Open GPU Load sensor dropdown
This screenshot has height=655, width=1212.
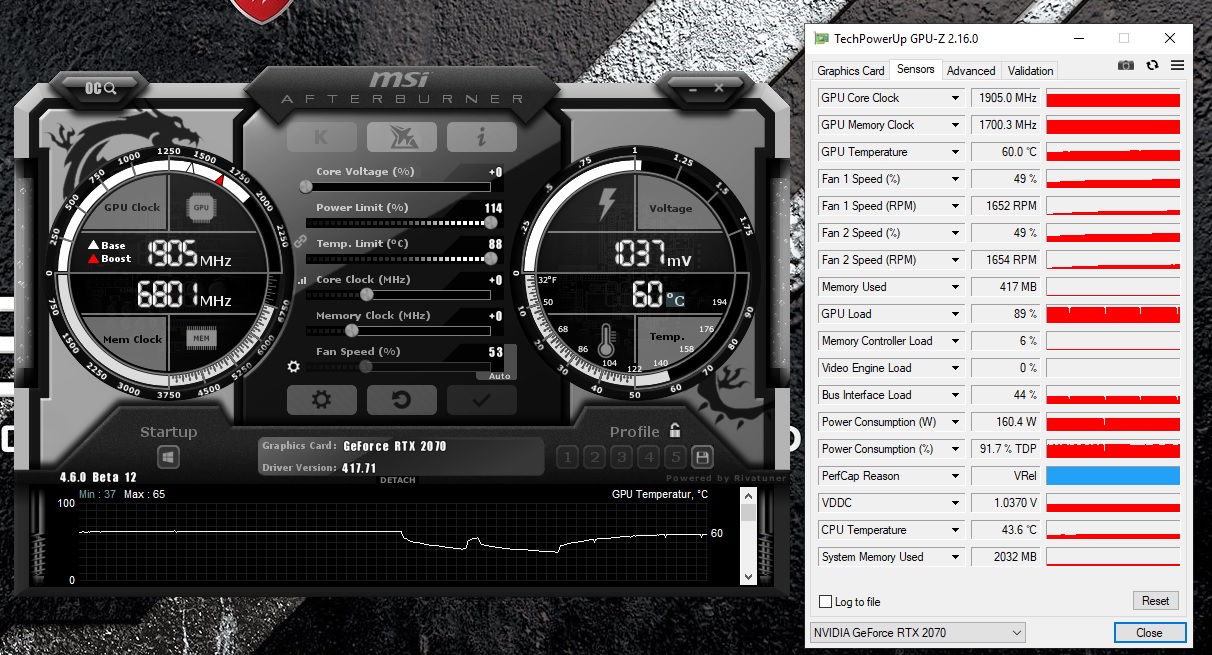(955, 314)
